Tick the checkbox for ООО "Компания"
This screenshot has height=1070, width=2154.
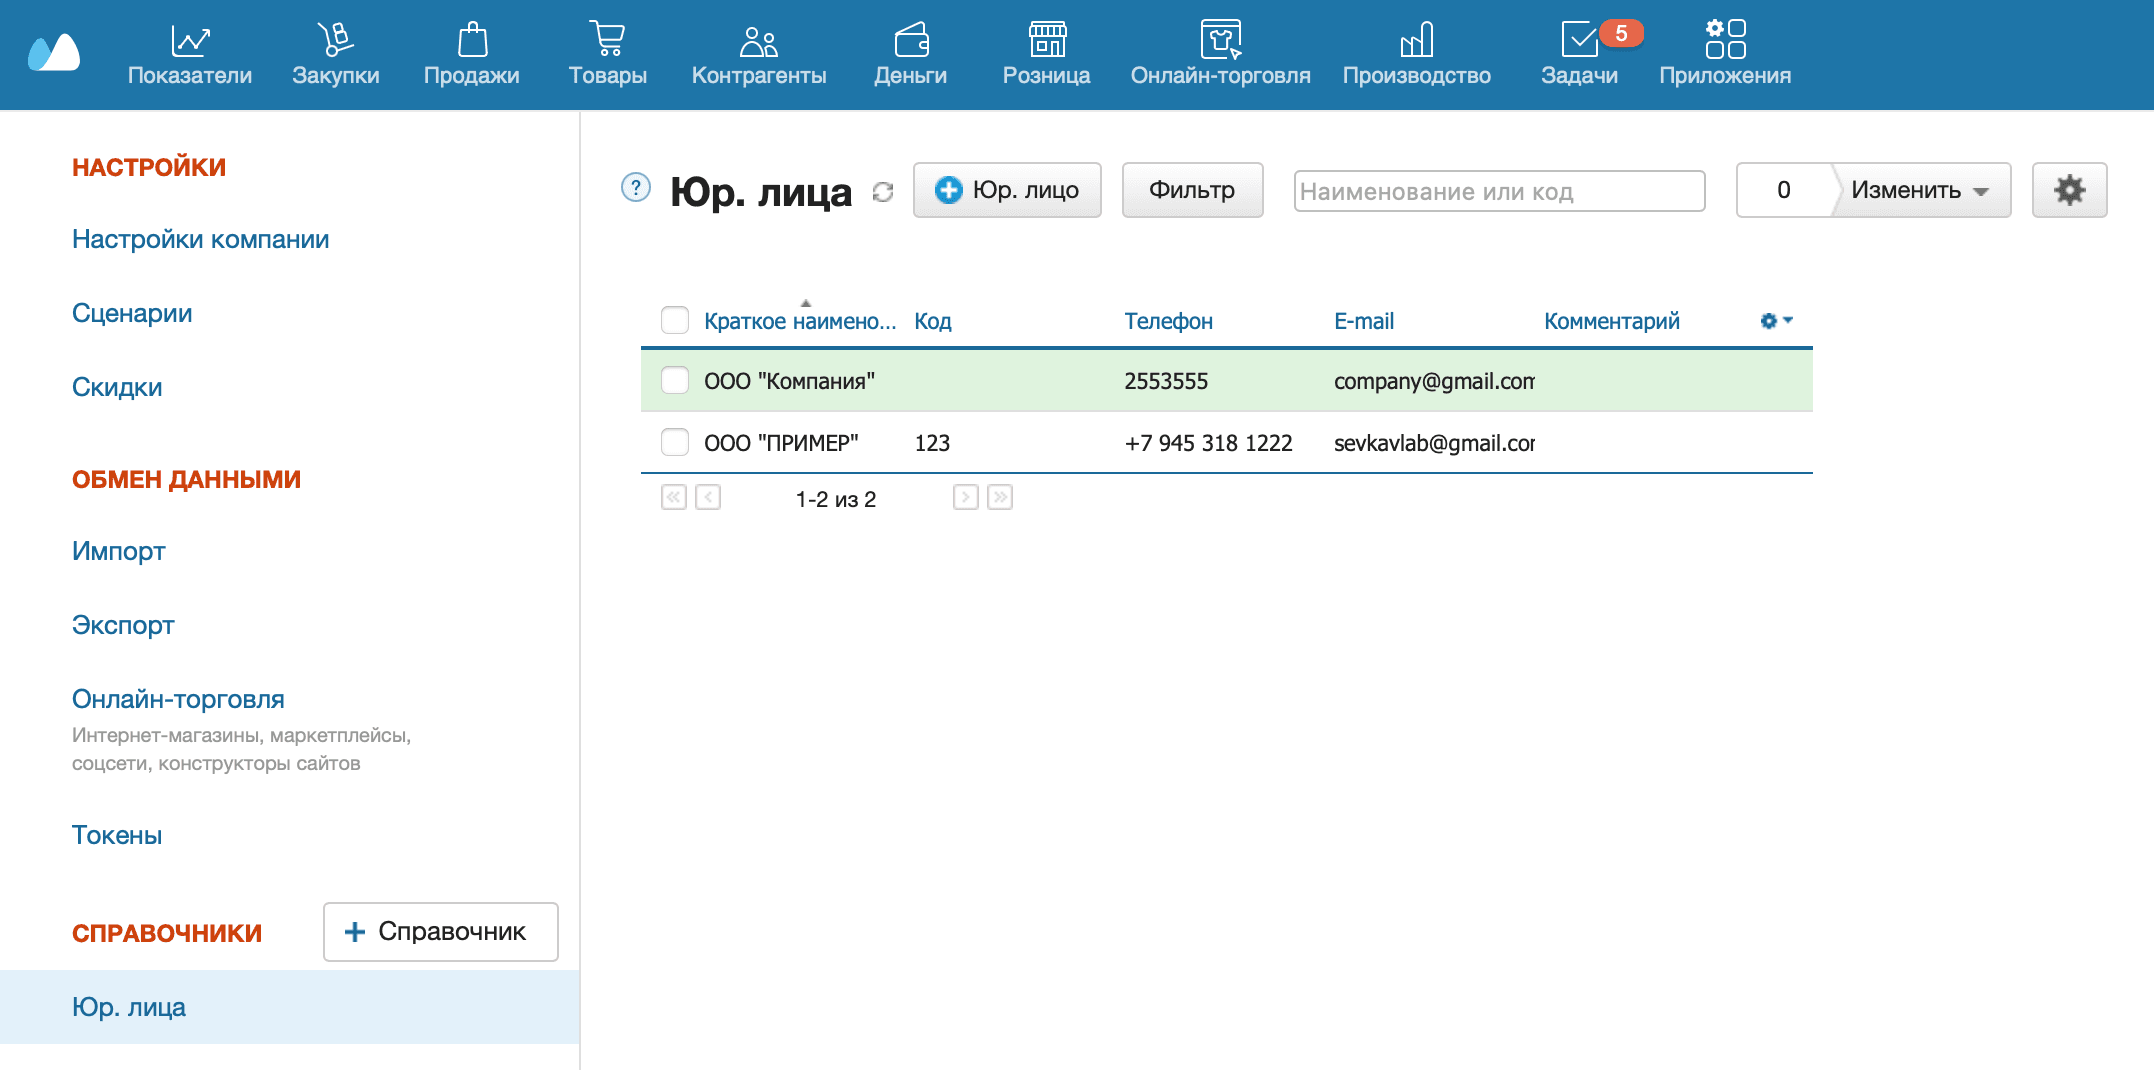(675, 380)
